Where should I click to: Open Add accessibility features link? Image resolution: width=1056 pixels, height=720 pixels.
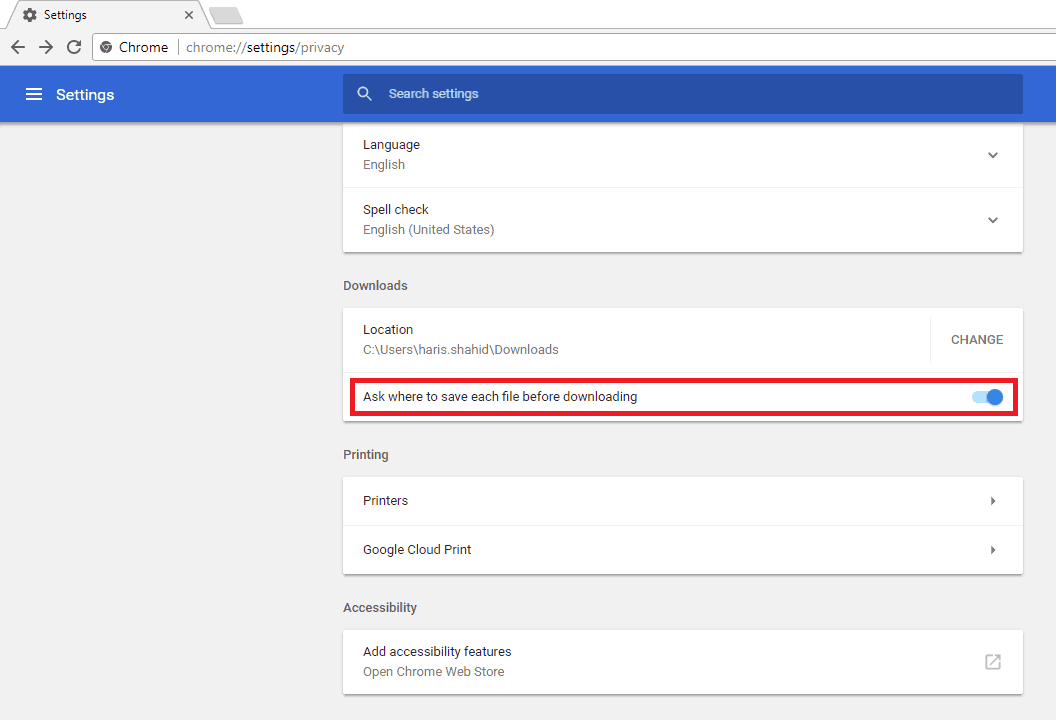pyautogui.click(x=437, y=651)
